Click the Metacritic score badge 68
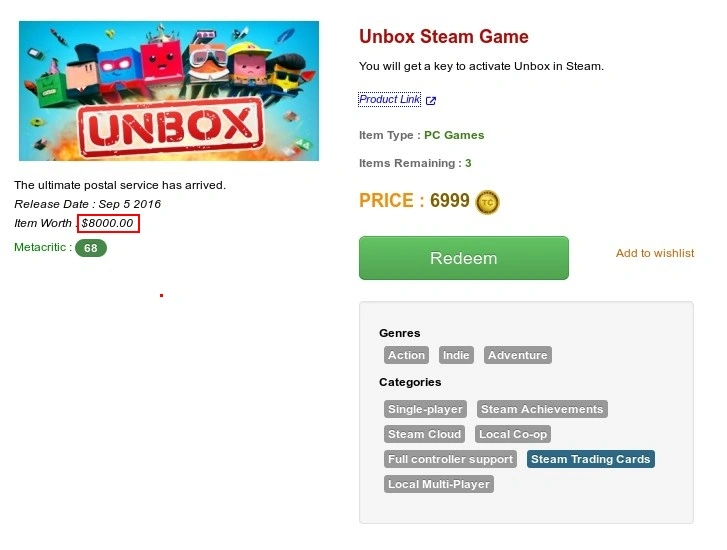The image size is (727, 550). click(x=91, y=248)
